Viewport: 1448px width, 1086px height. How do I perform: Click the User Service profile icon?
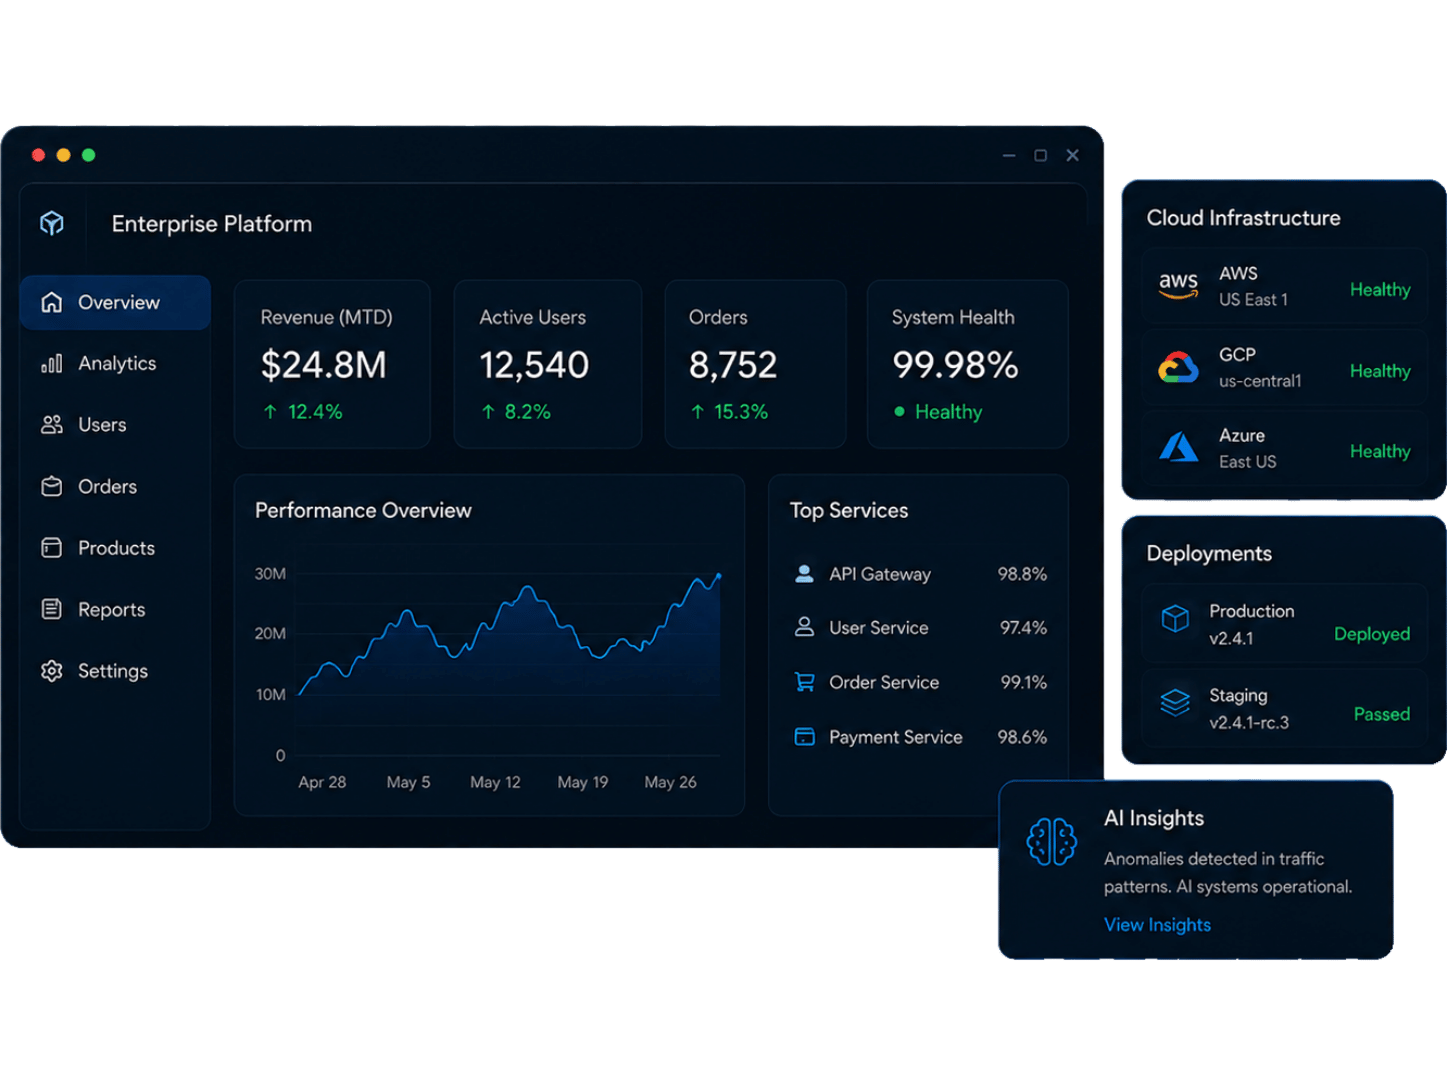pos(804,627)
